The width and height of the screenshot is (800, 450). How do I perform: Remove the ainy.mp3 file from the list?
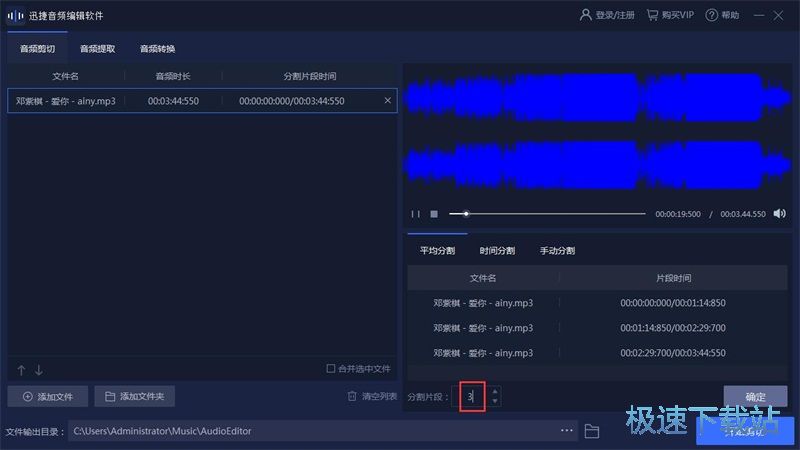click(x=388, y=100)
